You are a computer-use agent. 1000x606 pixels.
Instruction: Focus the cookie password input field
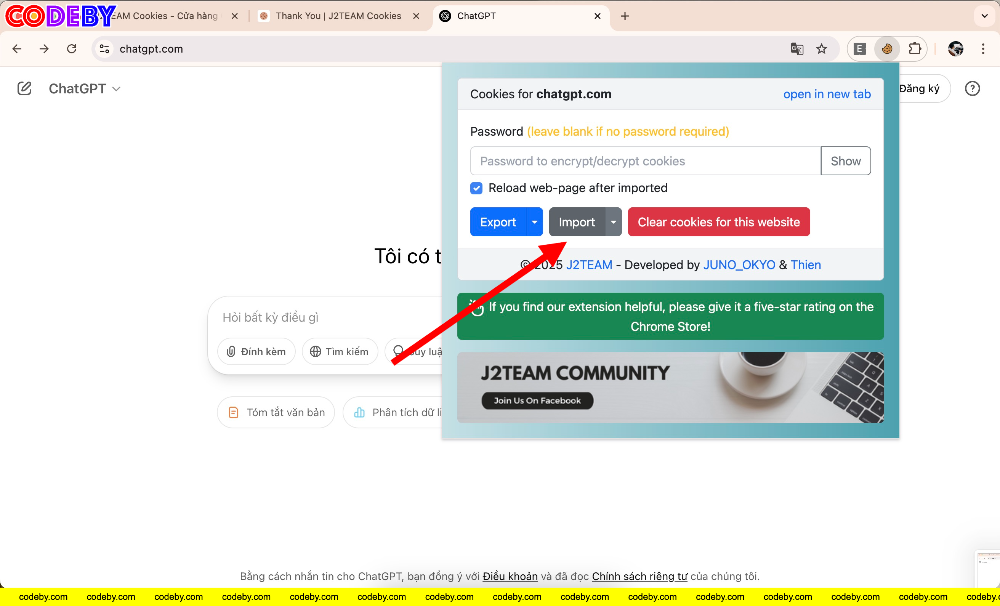tap(645, 161)
